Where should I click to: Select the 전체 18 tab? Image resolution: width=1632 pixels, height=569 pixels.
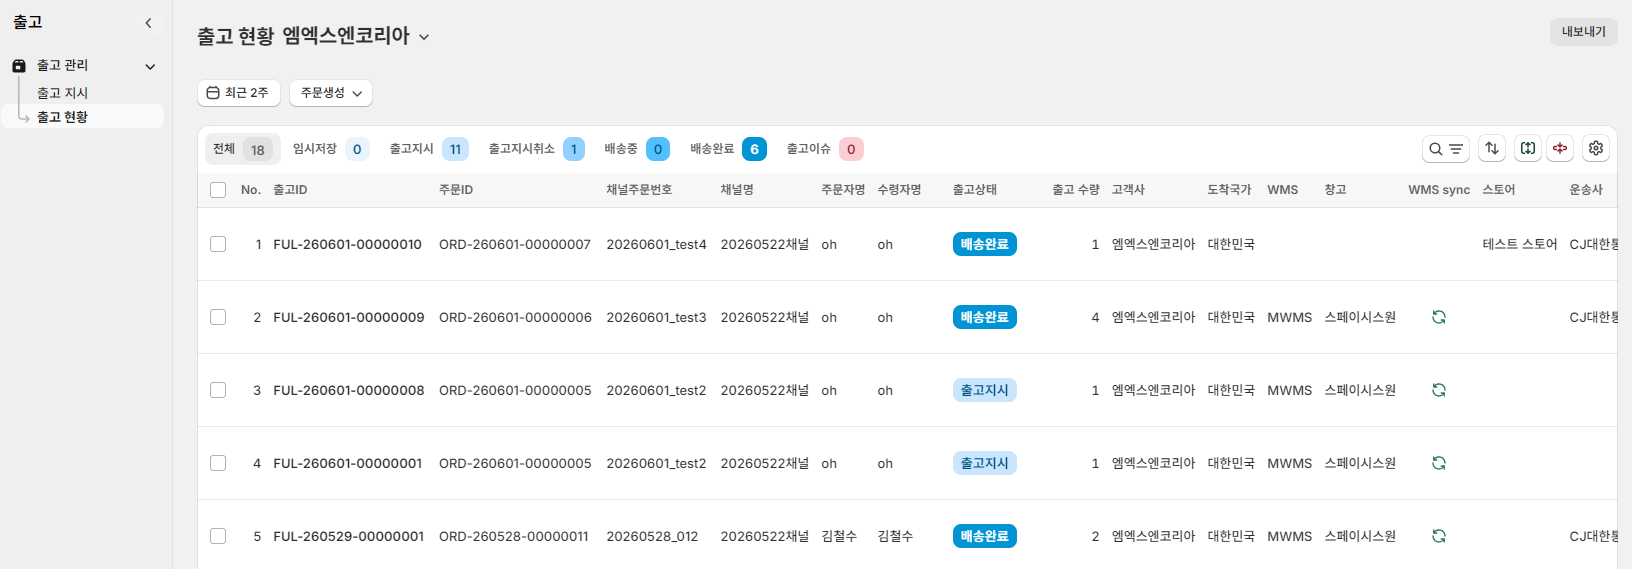242,149
